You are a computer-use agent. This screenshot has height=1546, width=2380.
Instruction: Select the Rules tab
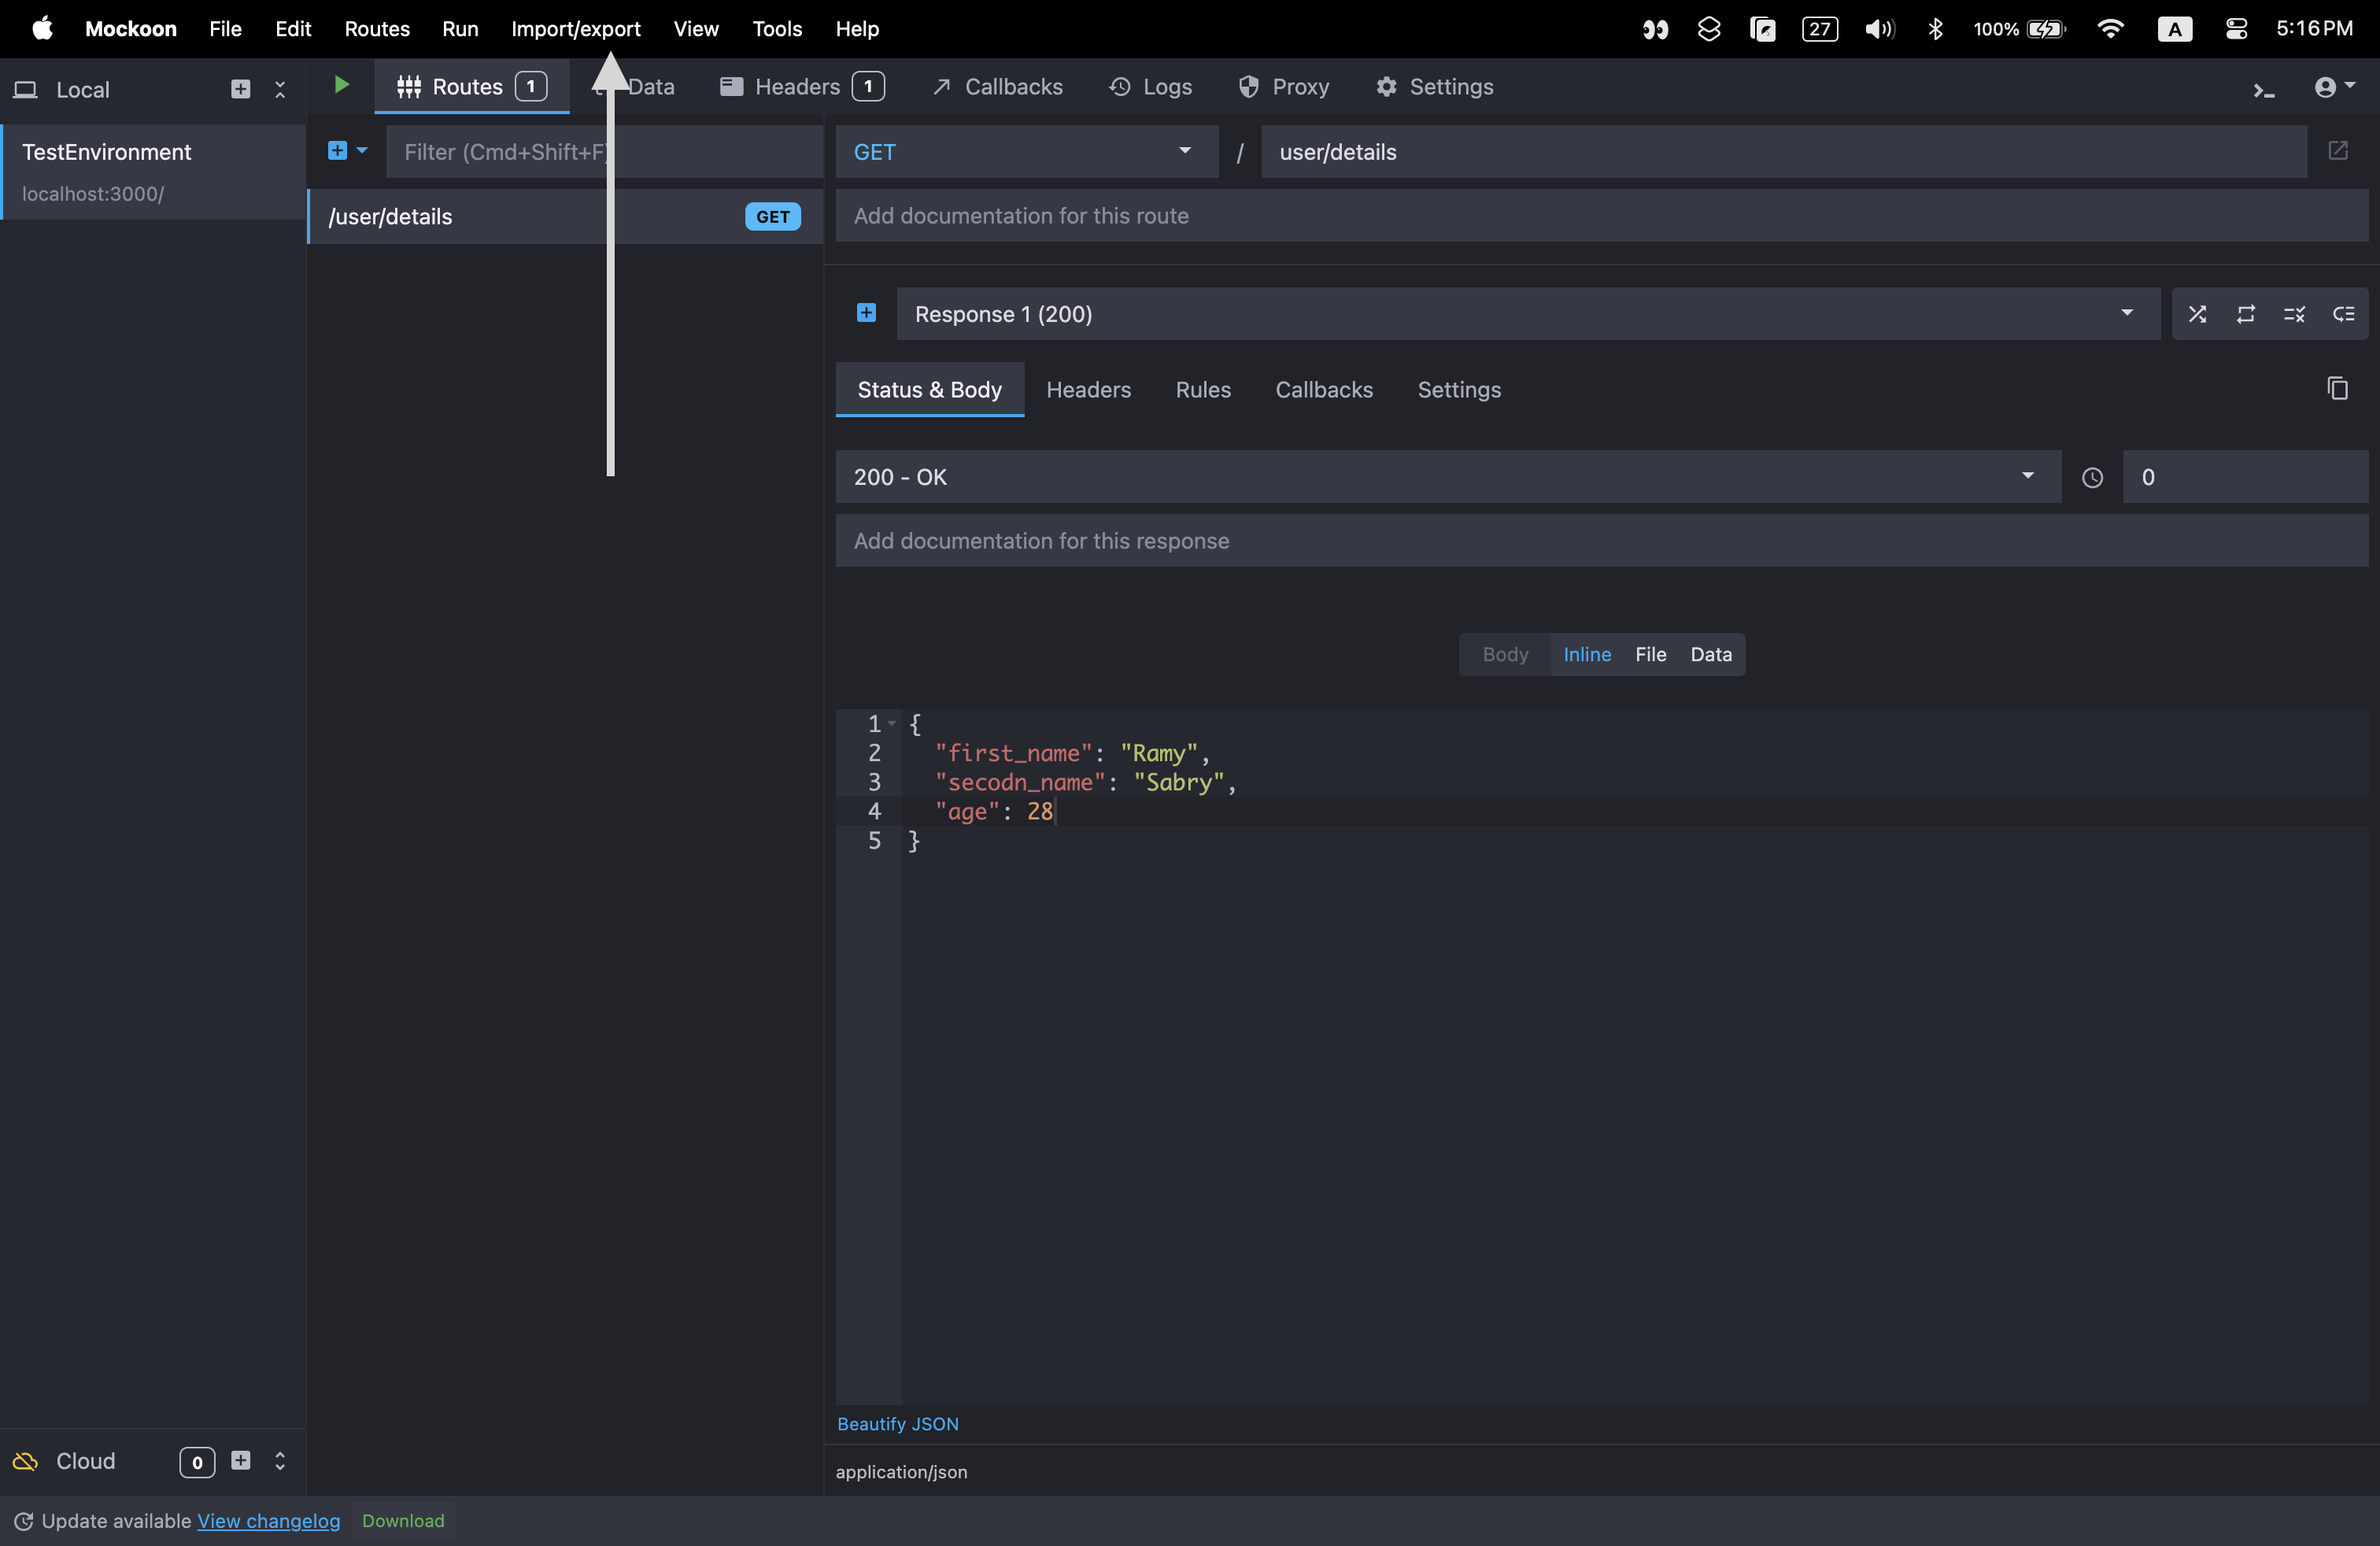(x=1203, y=389)
